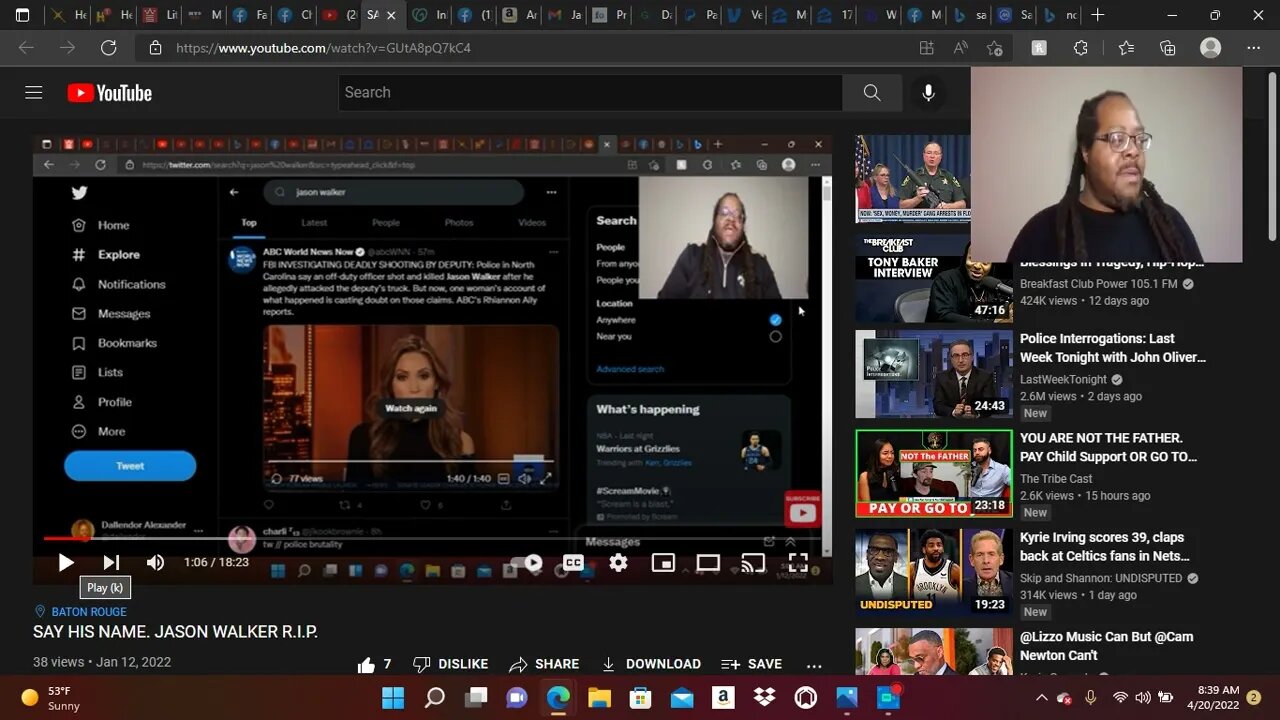Switch to the 'Ve' browser tab
Viewport: 1280px width, 720px height.
[x=743, y=15]
